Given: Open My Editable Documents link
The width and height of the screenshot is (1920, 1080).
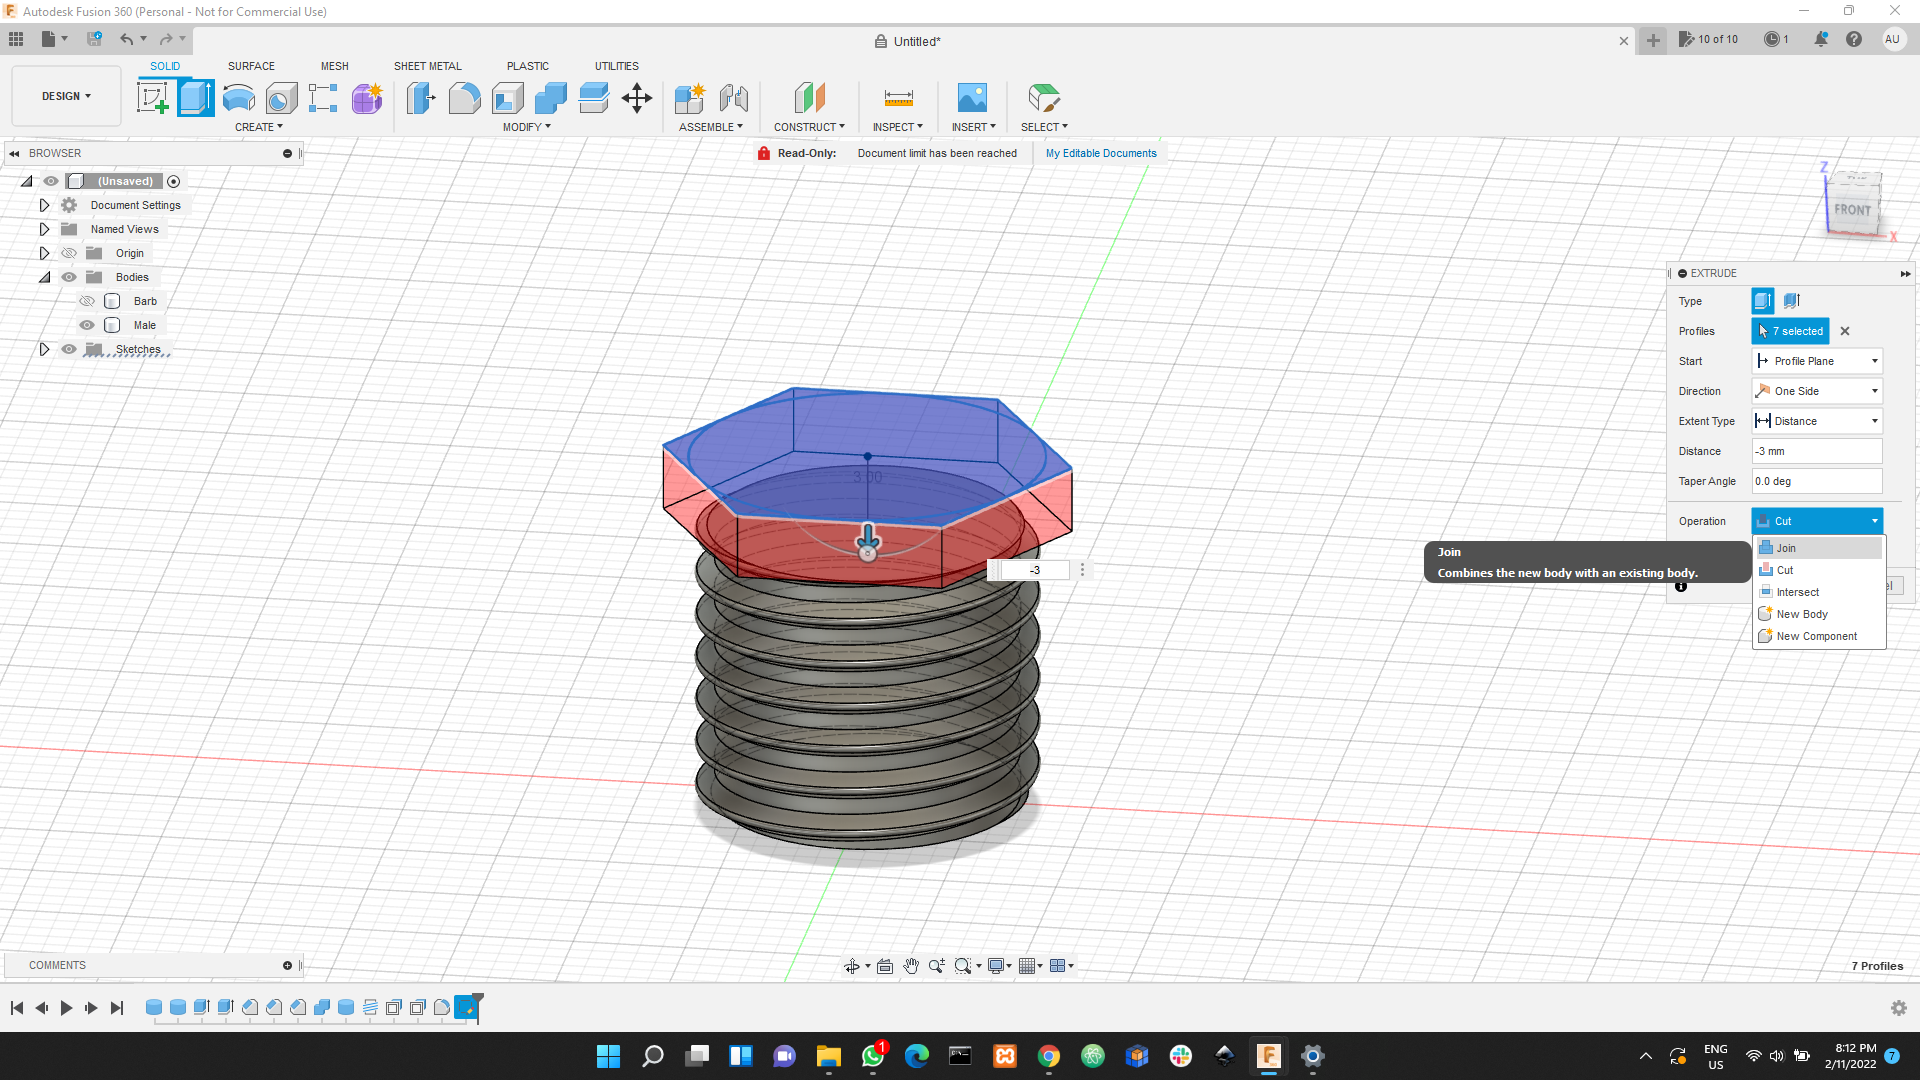Looking at the screenshot, I should pos(1101,153).
